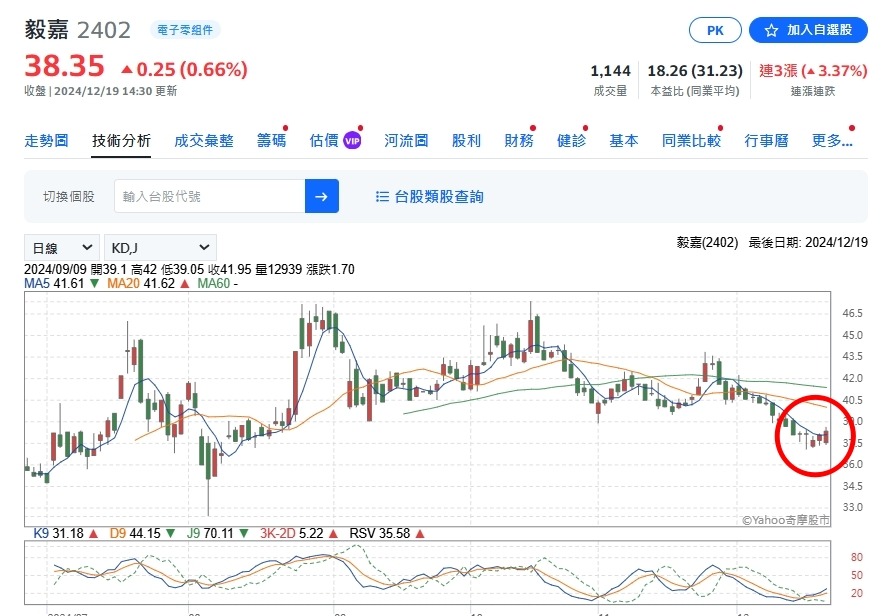Click the purple VIP badge on 估價
The image size is (881, 616).
pyautogui.click(x=352, y=141)
